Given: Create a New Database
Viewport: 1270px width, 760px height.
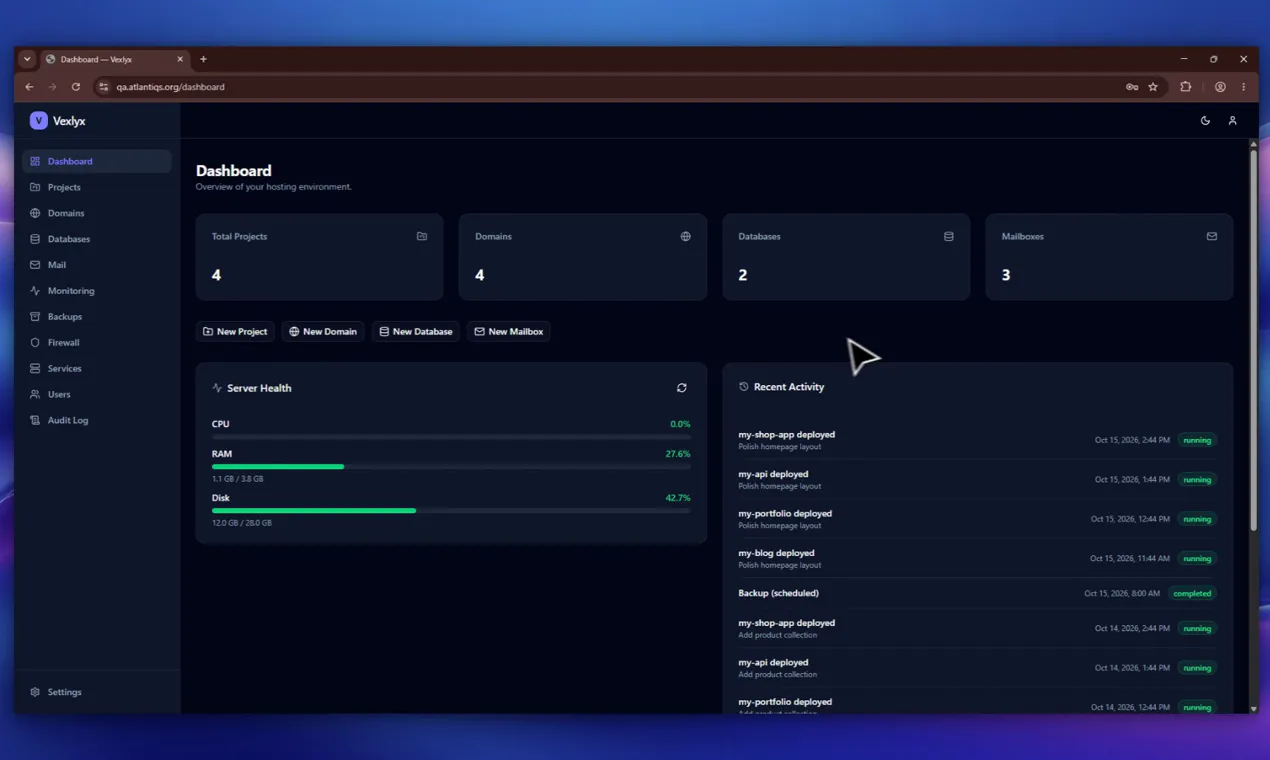Looking at the screenshot, I should pos(416,332).
